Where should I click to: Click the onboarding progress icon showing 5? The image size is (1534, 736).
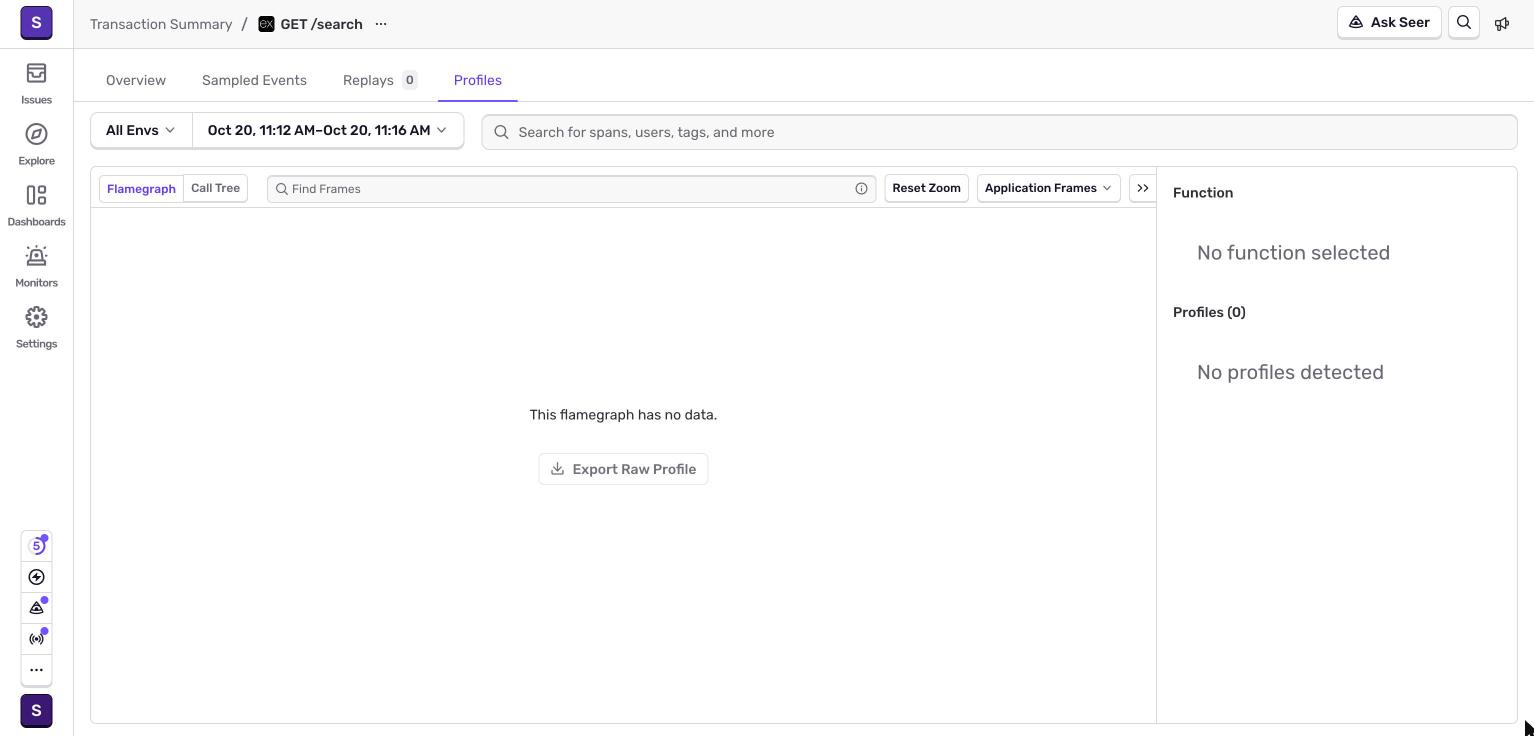[37, 546]
